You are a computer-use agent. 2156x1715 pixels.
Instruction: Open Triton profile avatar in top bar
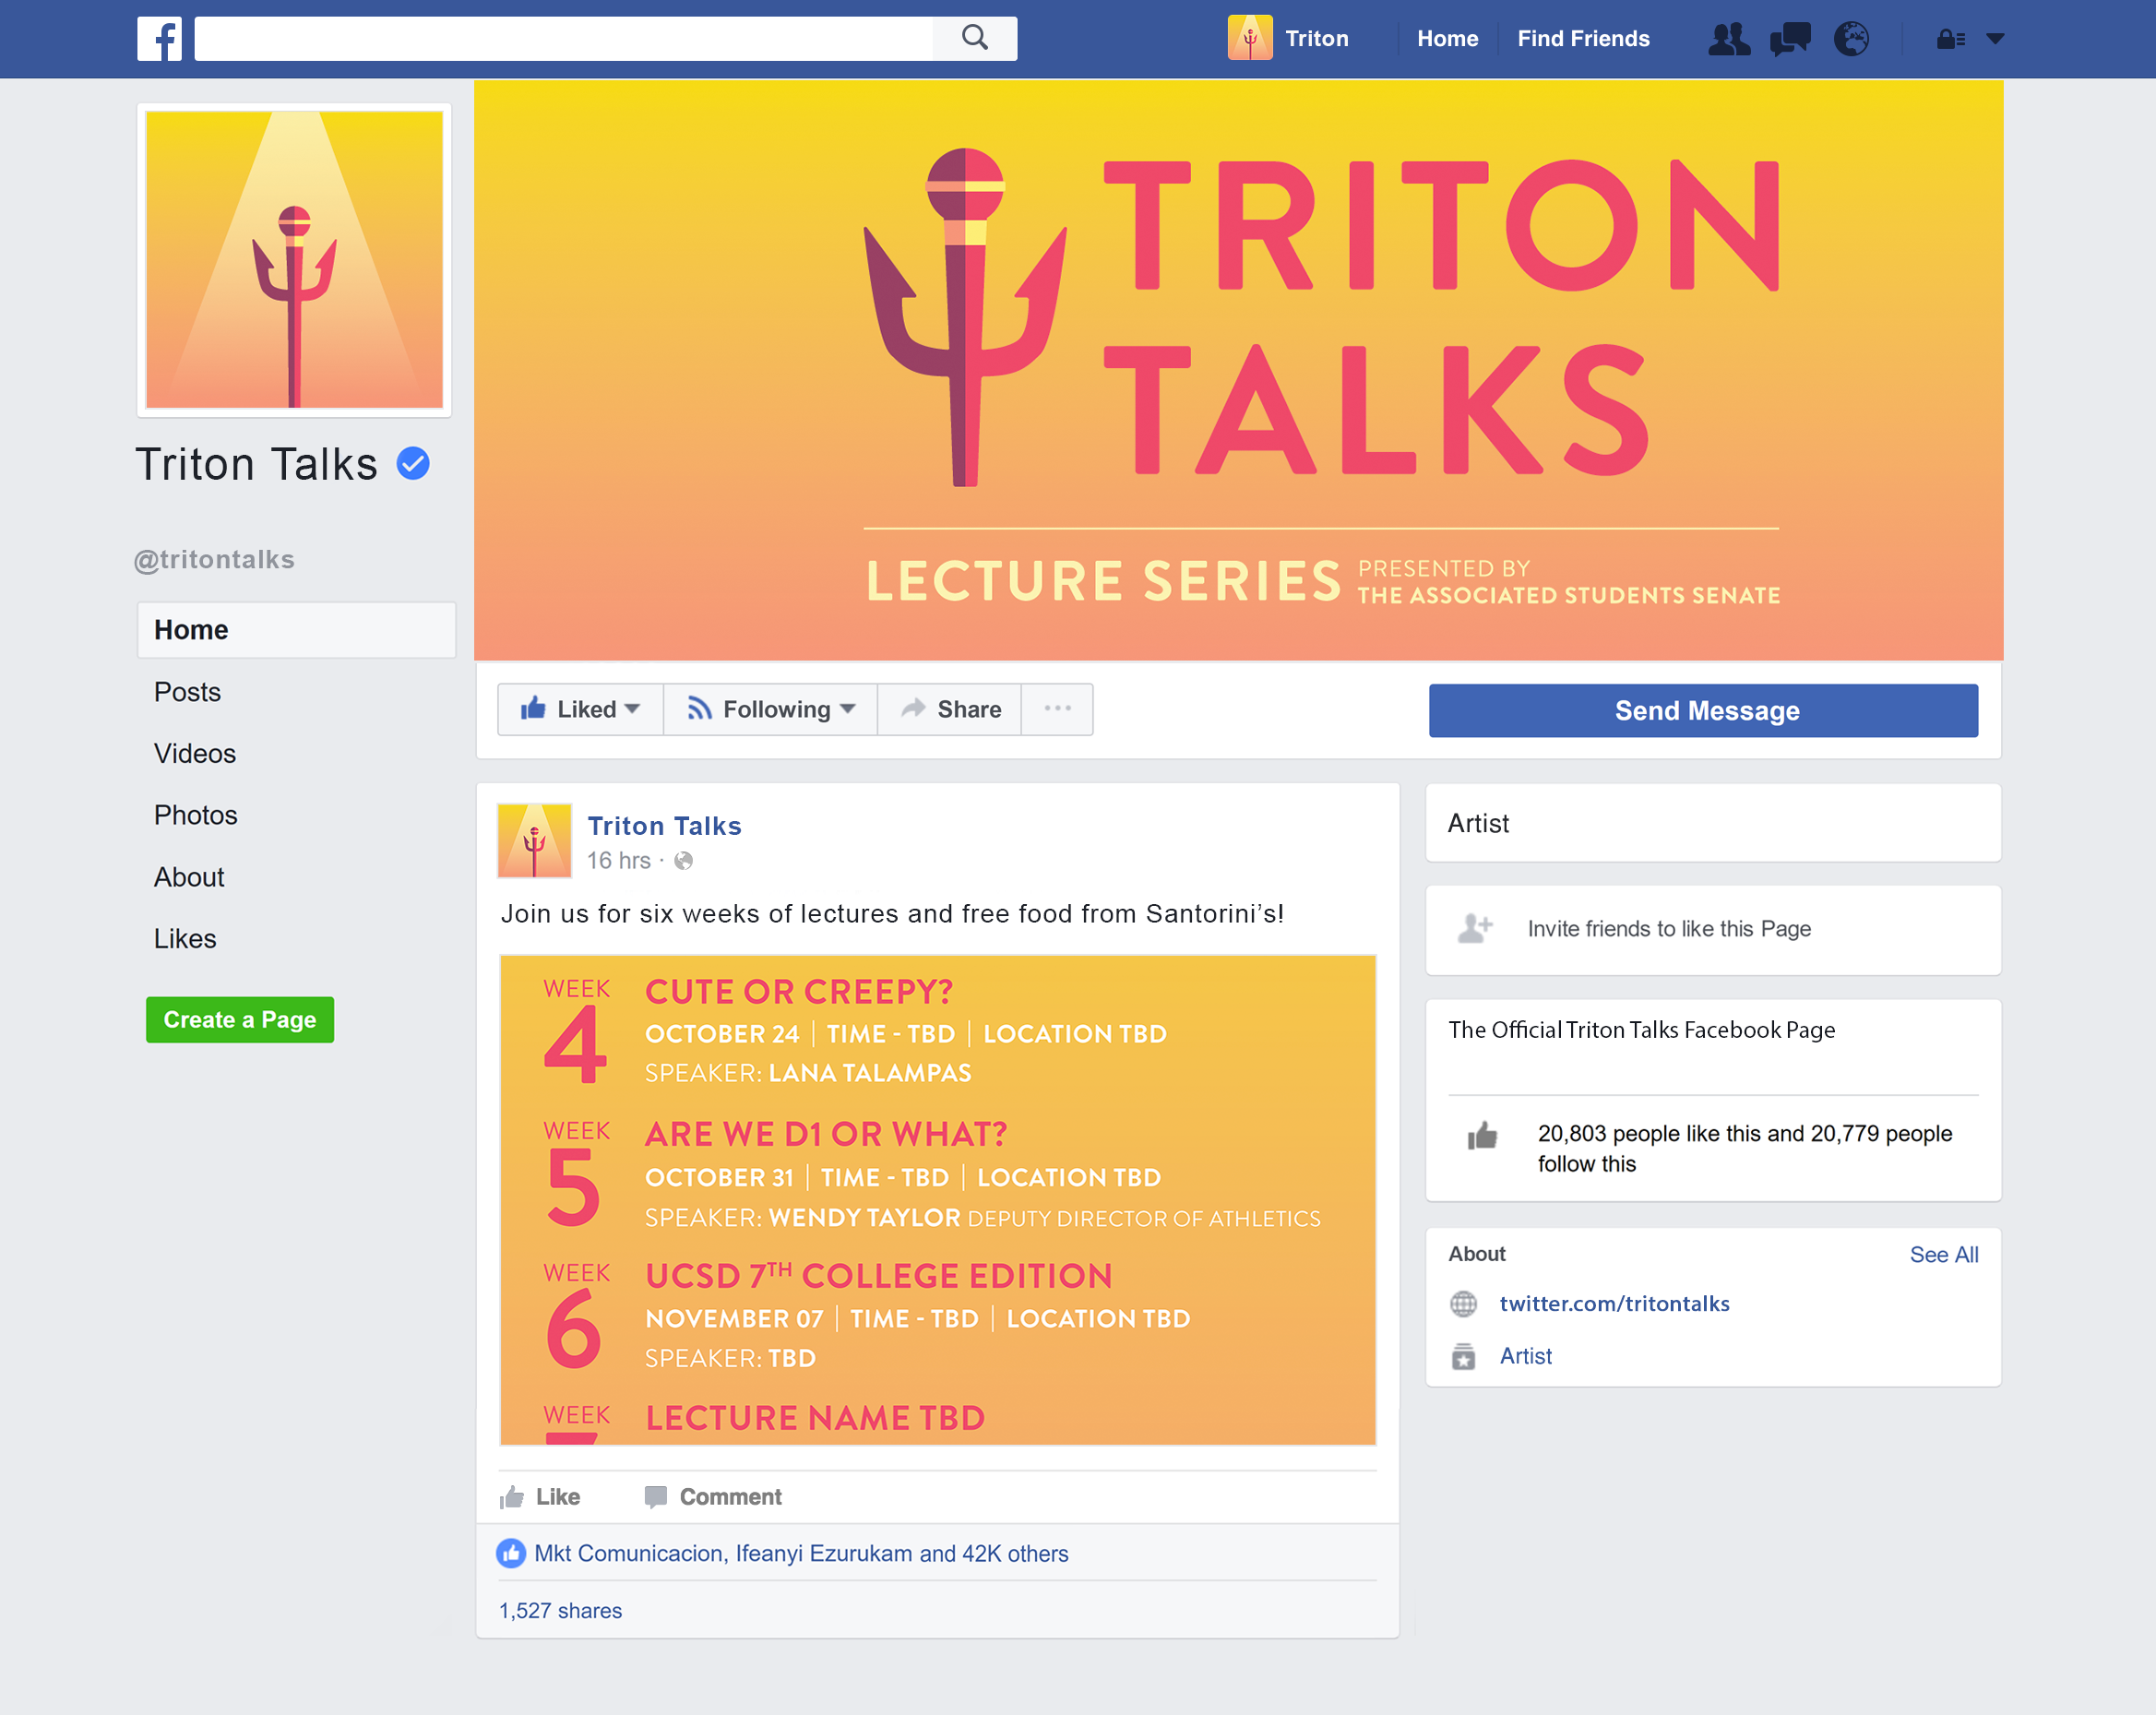(x=1250, y=38)
